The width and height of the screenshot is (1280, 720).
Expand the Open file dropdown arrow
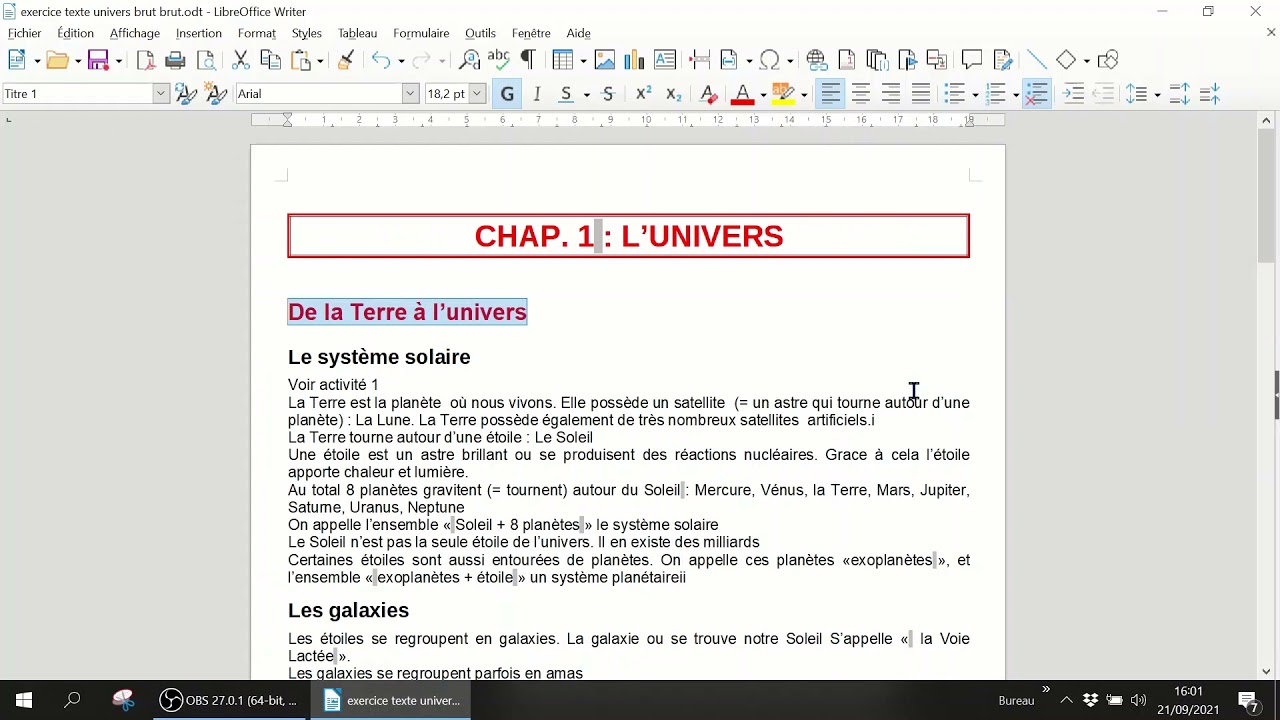pyautogui.click(x=77, y=61)
